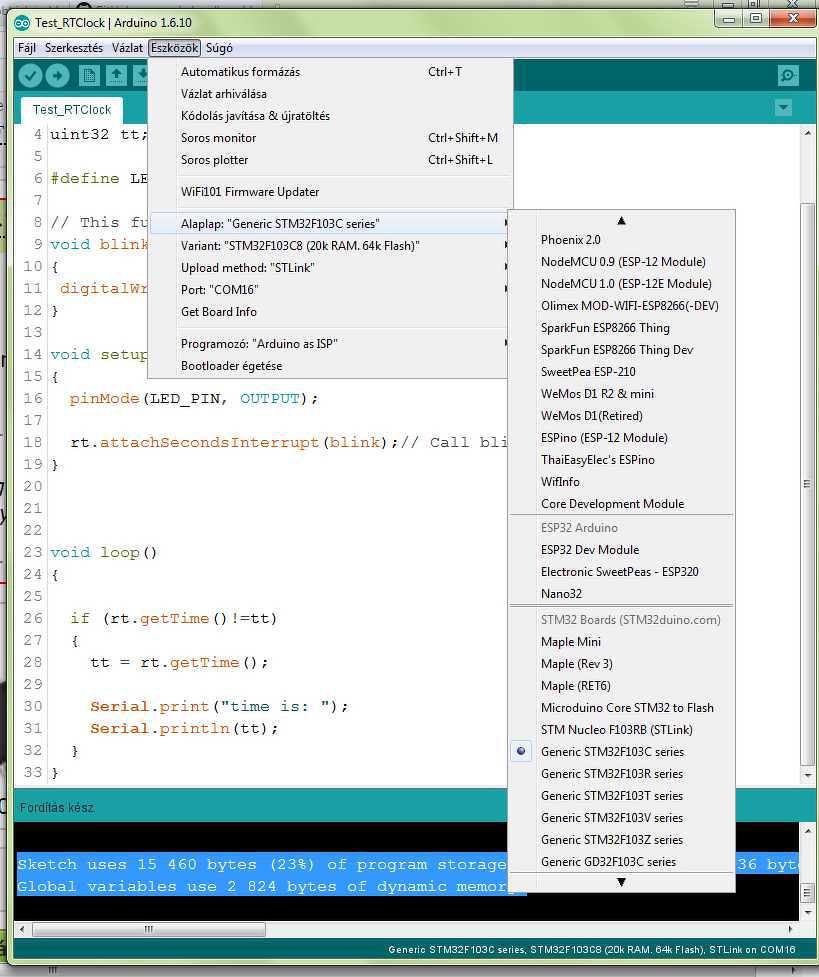This screenshot has height=977, width=819.
Task: Expand the Alaplap board submenu
Action: click(329, 224)
